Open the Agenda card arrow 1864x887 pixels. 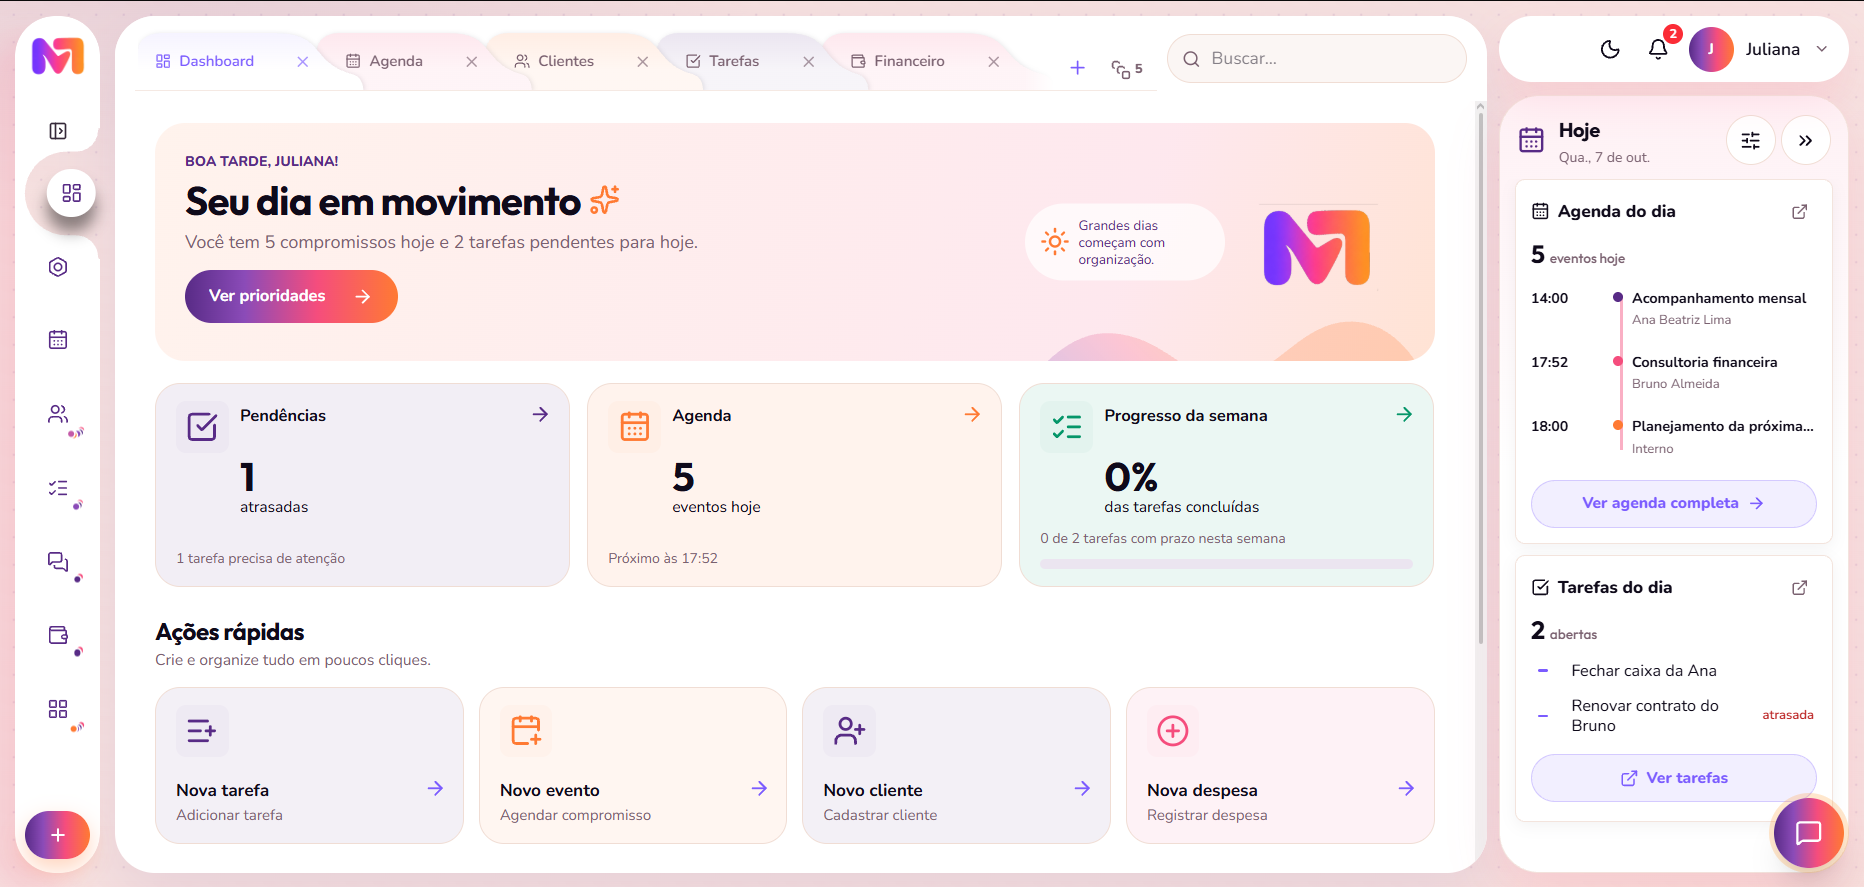pyautogui.click(x=972, y=414)
